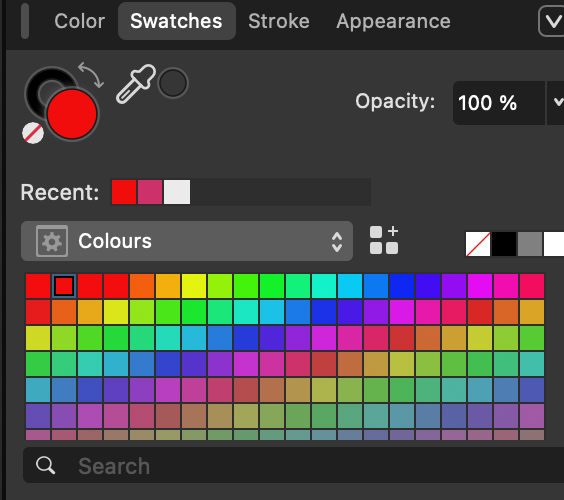The width and height of the screenshot is (564, 500).
Task: Click the magnifier search icon
Action: [x=46, y=465]
